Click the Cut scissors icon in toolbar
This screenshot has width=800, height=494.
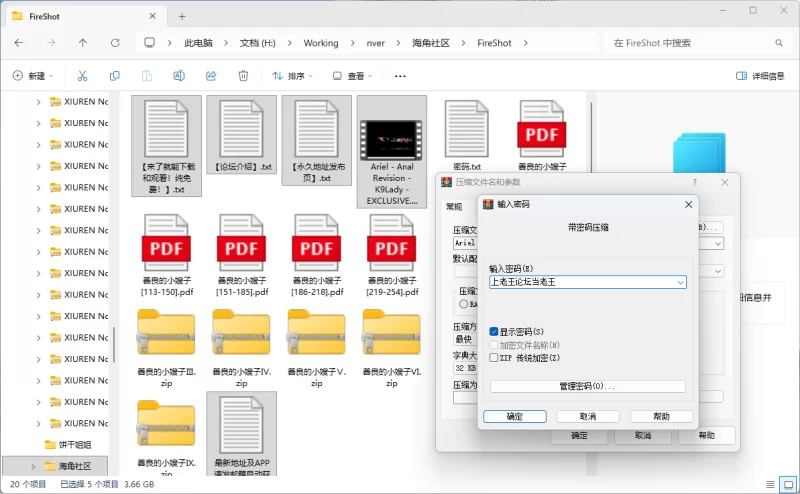82,76
